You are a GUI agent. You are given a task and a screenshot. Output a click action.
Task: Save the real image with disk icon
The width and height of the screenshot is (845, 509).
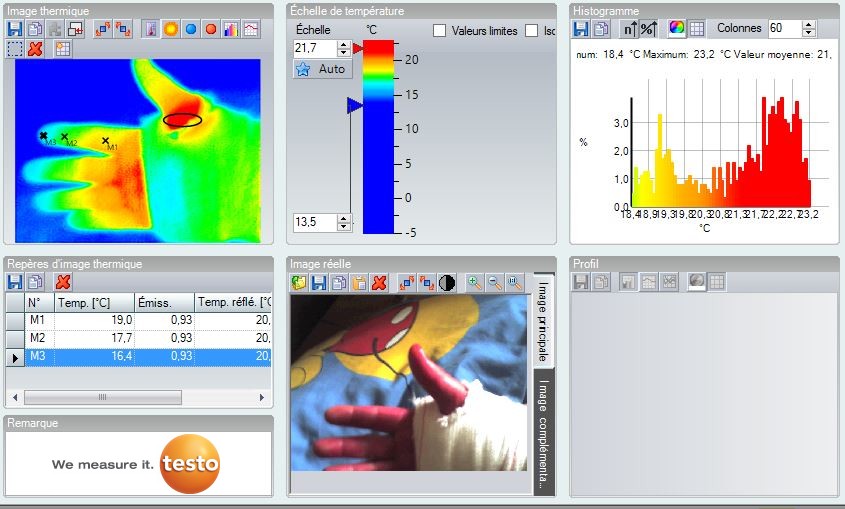(x=319, y=283)
